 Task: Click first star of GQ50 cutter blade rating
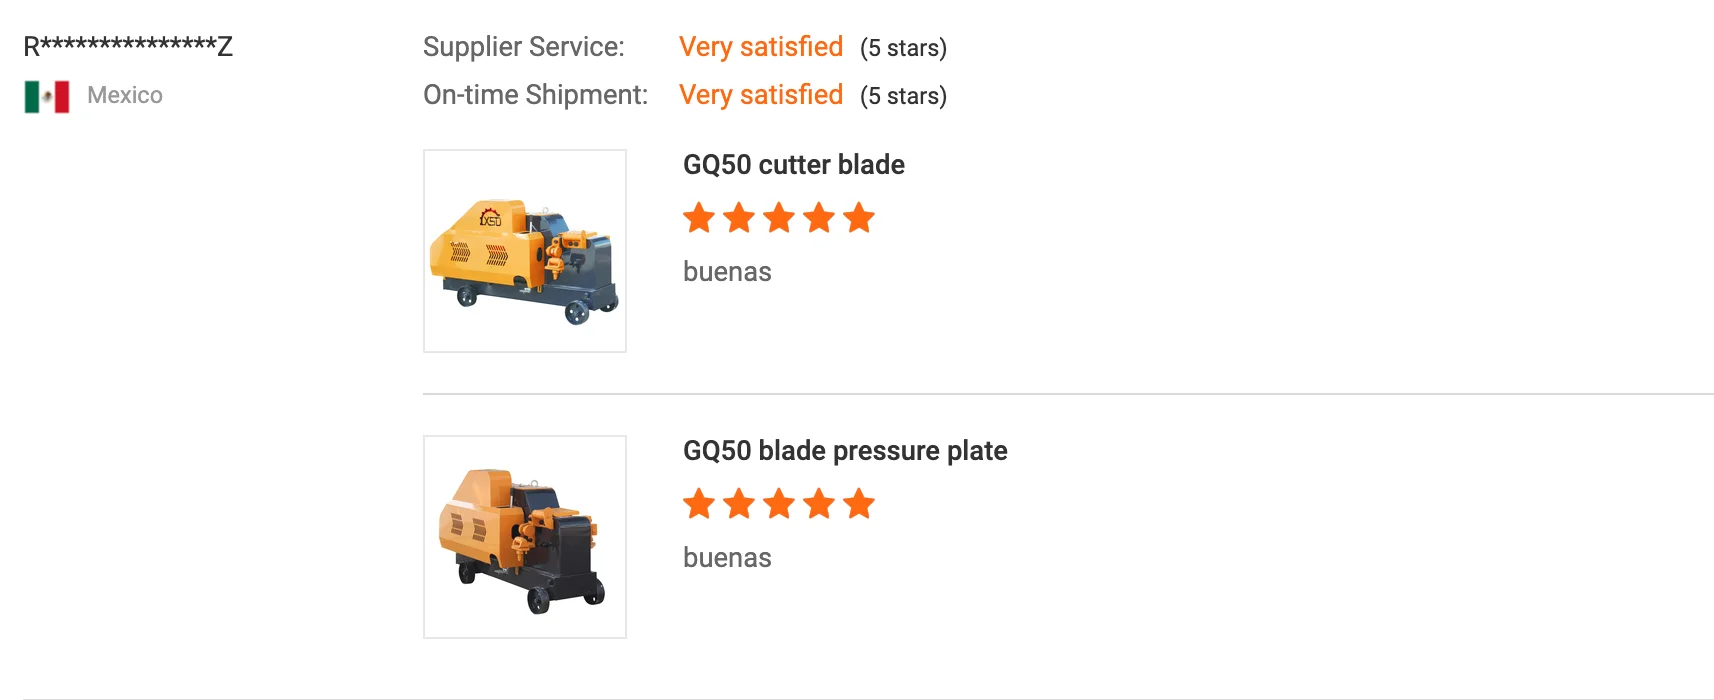click(699, 217)
